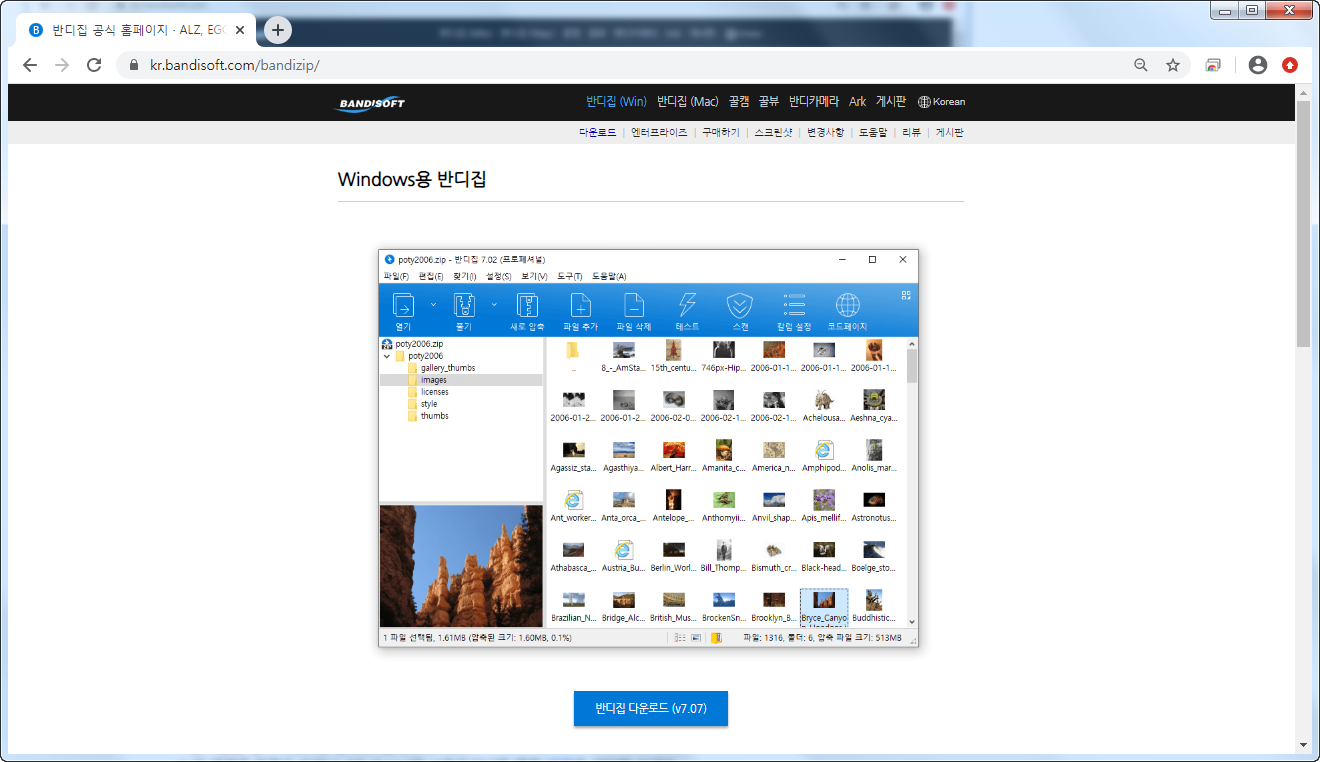The image size is (1320, 762).
Task: Click 파일 추가 icon in Bandizip screenshot
Action: click(580, 305)
